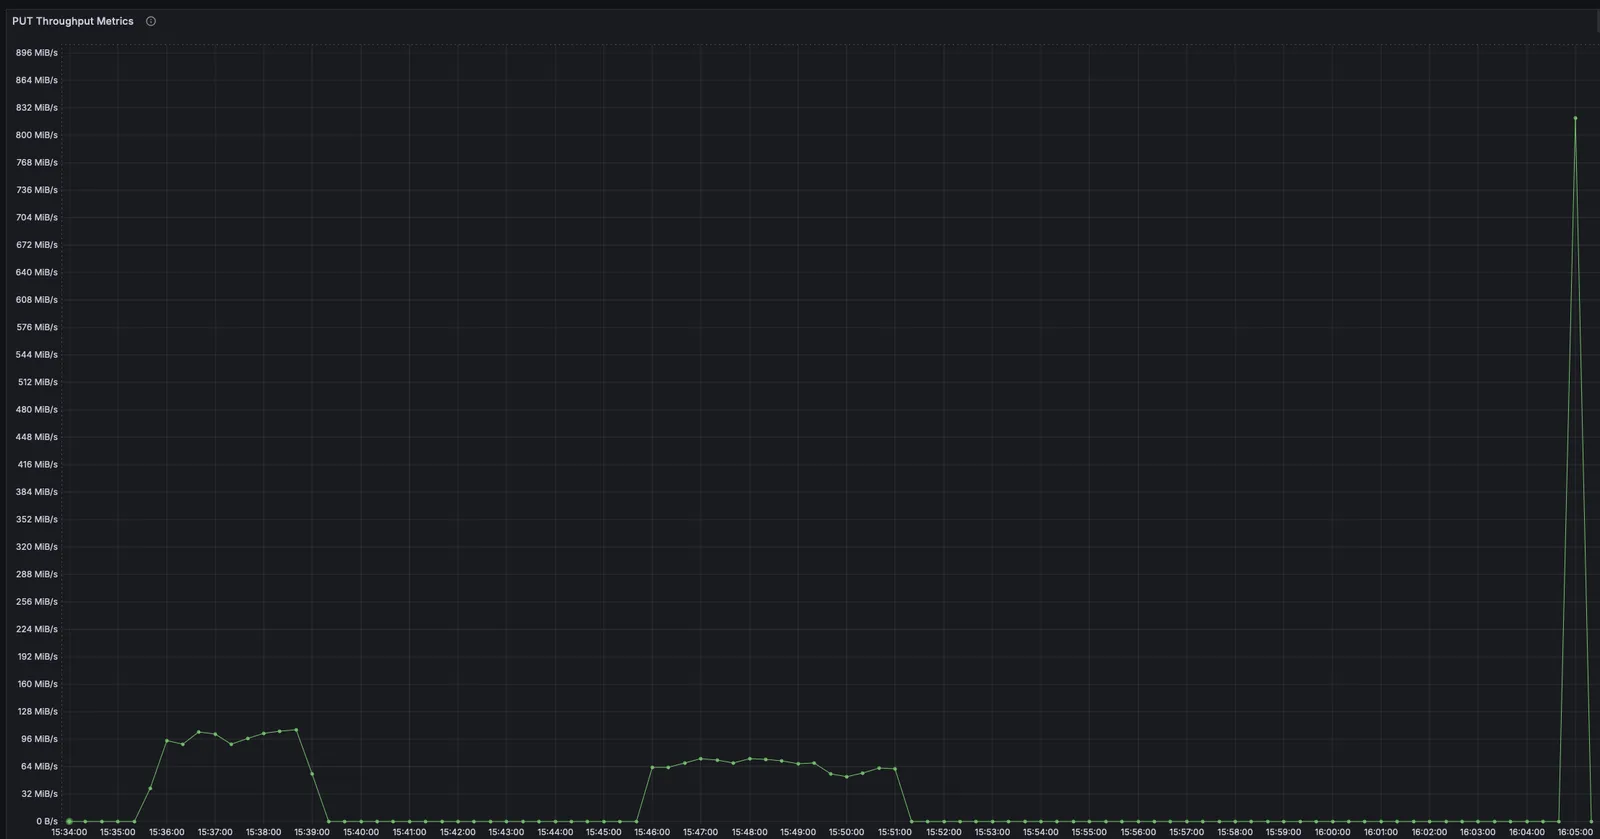The height and width of the screenshot is (839, 1600).
Task: Click the 256 MiB/s y-axis label
Action: [37, 602]
